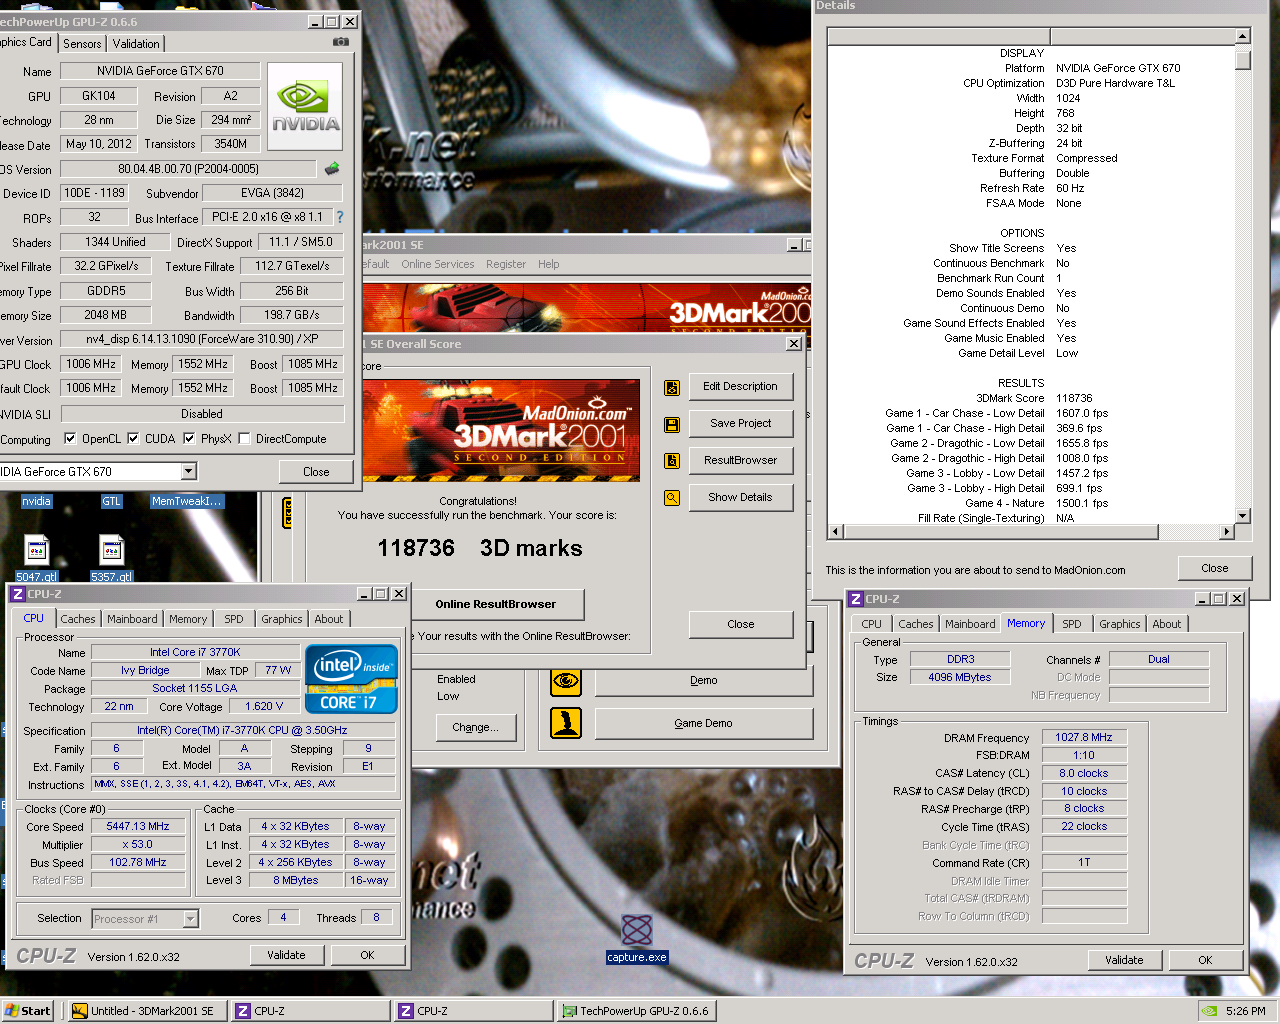
Task: Click the Edit Description button
Action: pos(740,387)
